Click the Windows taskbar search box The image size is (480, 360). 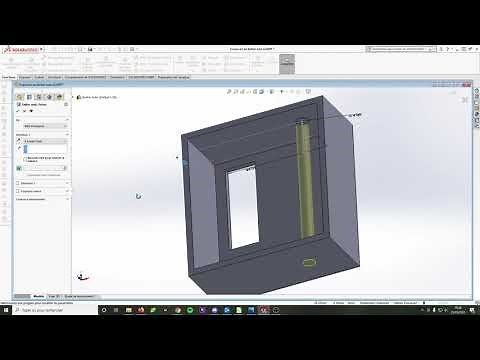(x=55, y=310)
